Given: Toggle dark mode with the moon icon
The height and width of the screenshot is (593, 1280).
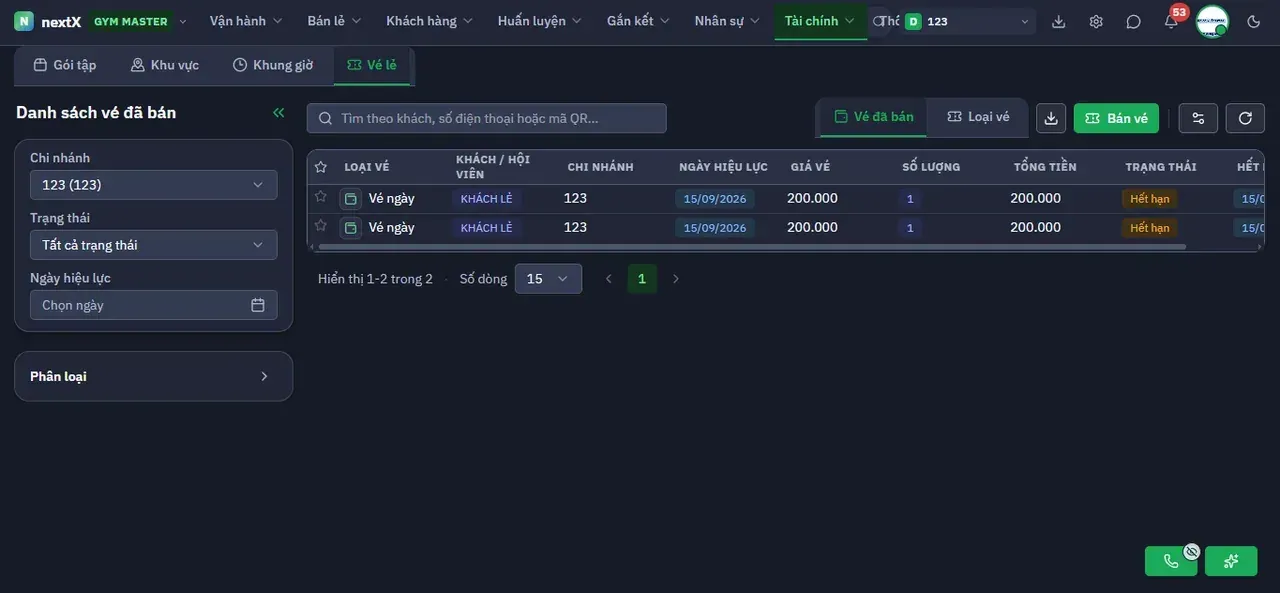Looking at the screenshot, I should click(x=1254, y=21).
